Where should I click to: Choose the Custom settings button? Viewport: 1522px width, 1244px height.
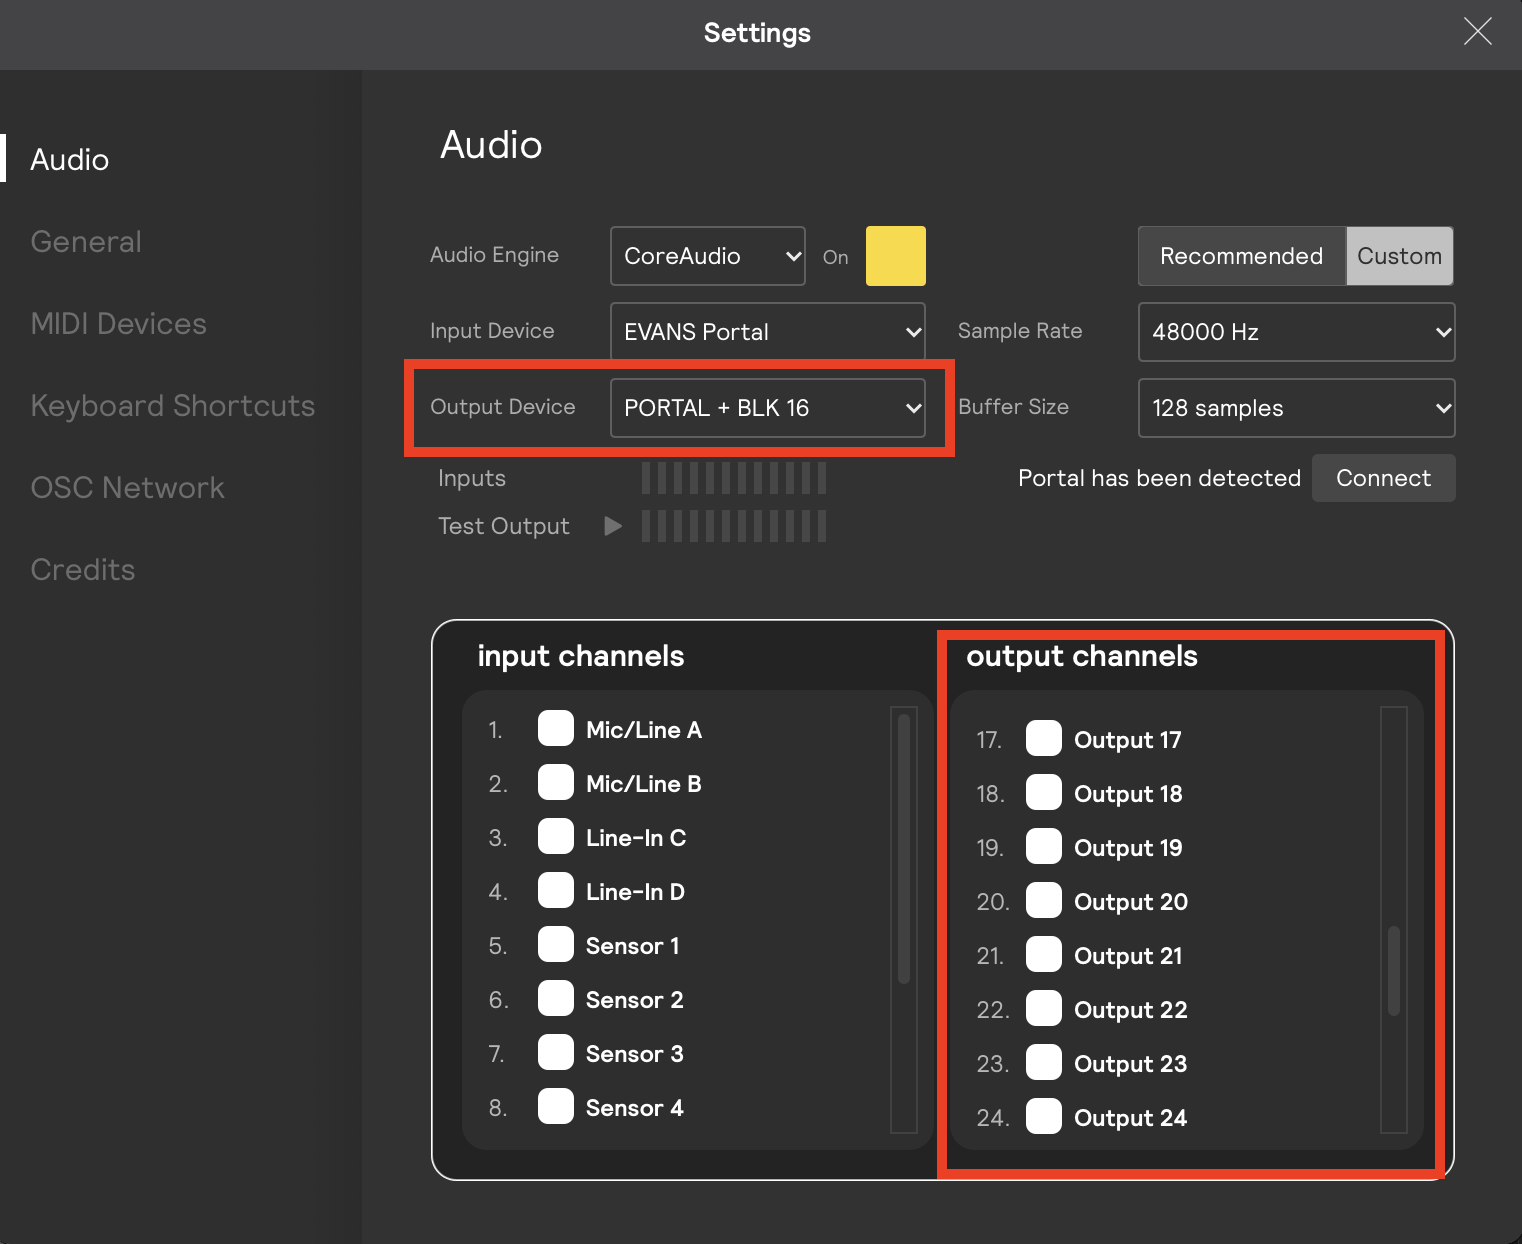pos(1399,256)
